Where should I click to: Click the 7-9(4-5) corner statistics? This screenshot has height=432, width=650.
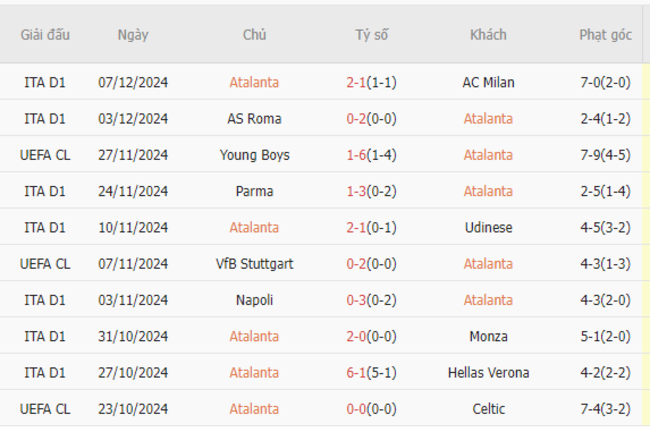tap(605, 155)
